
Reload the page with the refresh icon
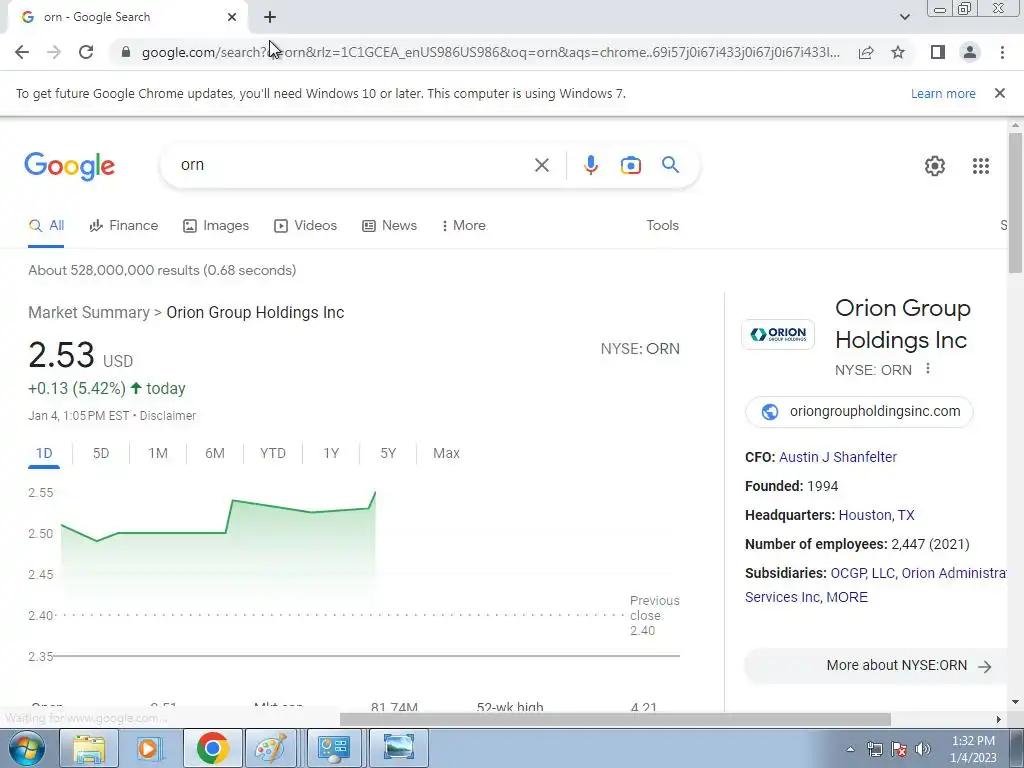[x=86, y=52]
